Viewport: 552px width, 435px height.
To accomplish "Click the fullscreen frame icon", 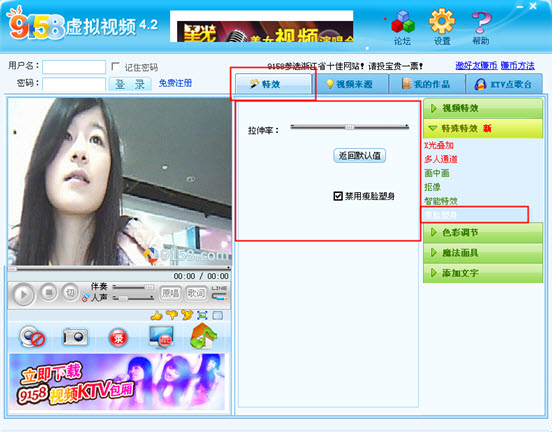I will click(202, 315).
